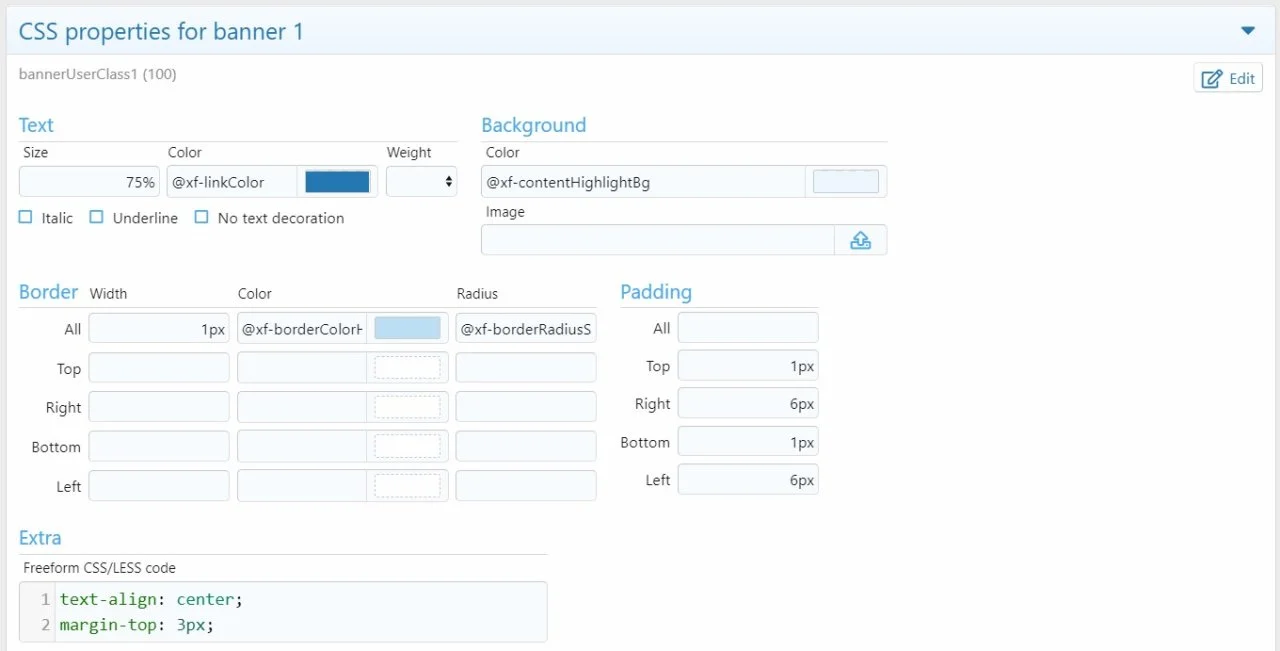Image resolution: width=1280 pixels, height=651 pixels.
Task: Click the Background Image path field
Action: pyautogui.click(x=657, y=240)
